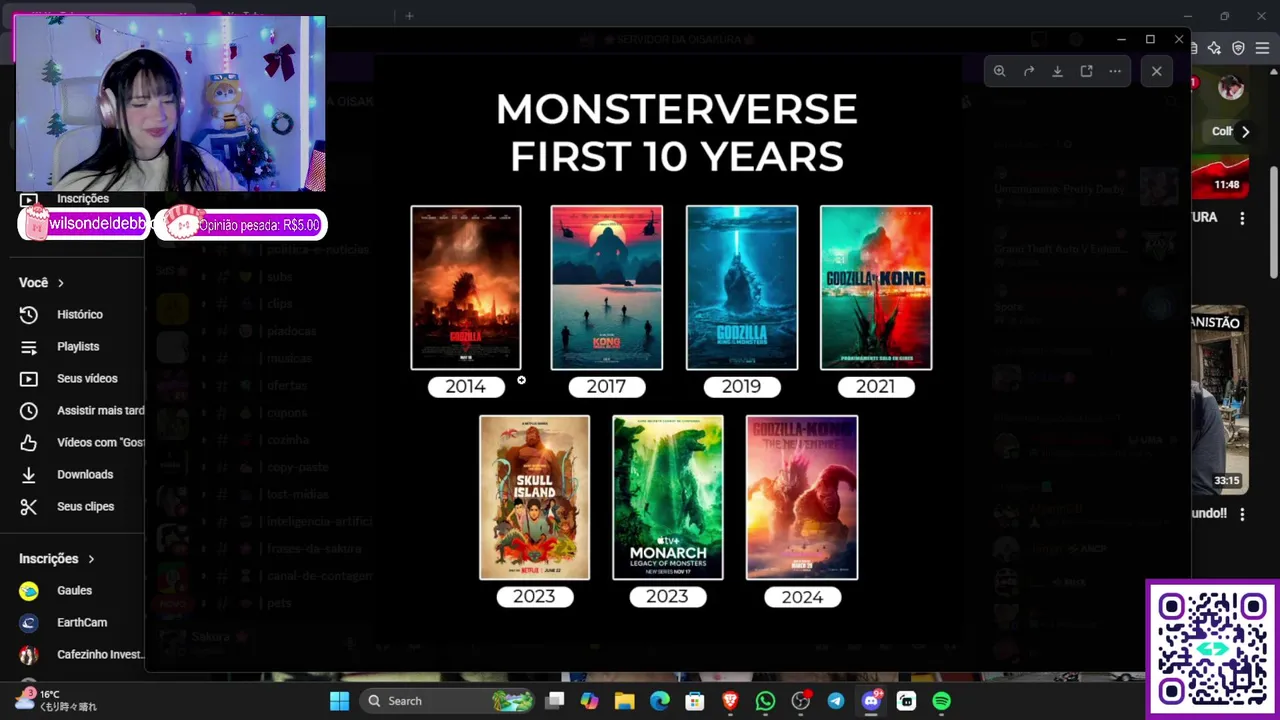Open File Explorer from taskbar
This screenshot has width=1280, height=720.
coord(624,701)
